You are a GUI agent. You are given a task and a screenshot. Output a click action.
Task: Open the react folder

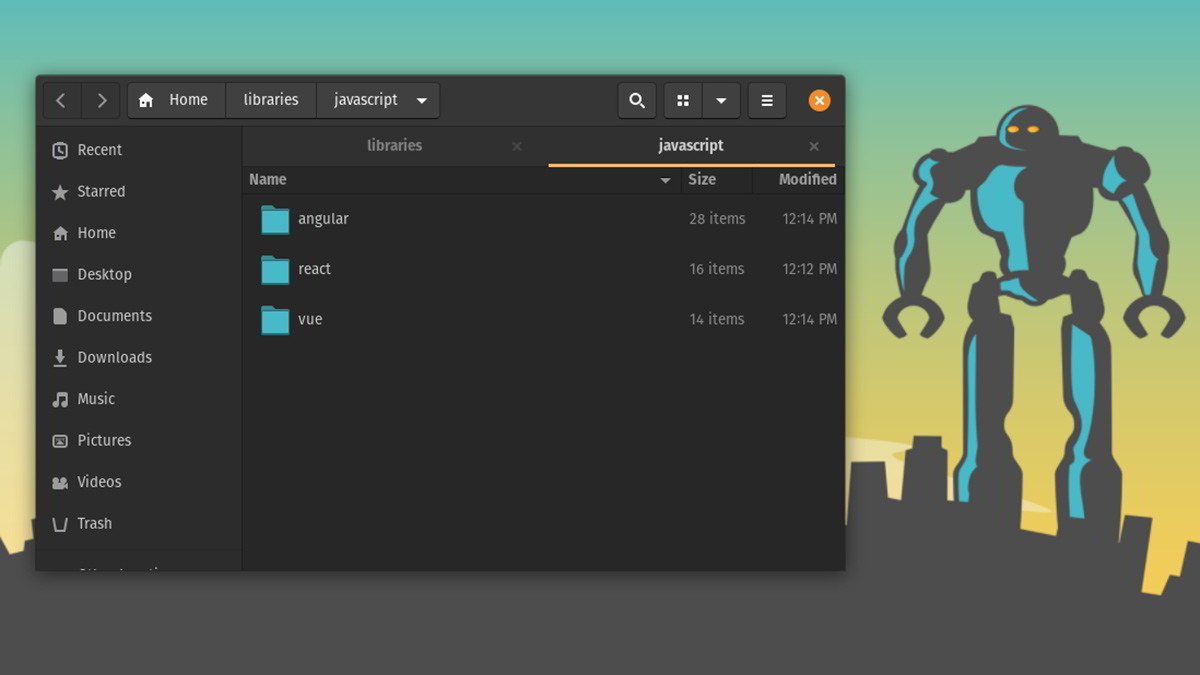[x=315, y=268]
